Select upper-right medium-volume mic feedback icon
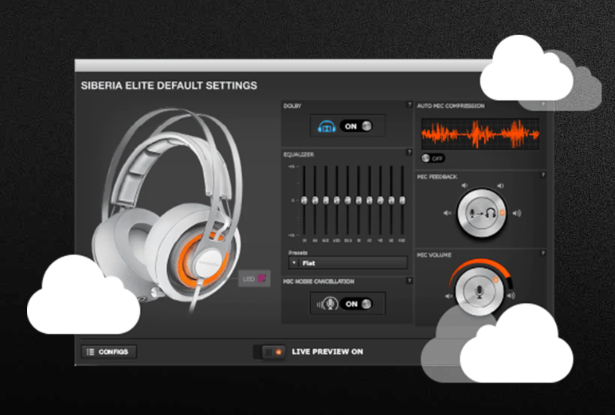This screenshot has width=615, height=415. [500, 186]
